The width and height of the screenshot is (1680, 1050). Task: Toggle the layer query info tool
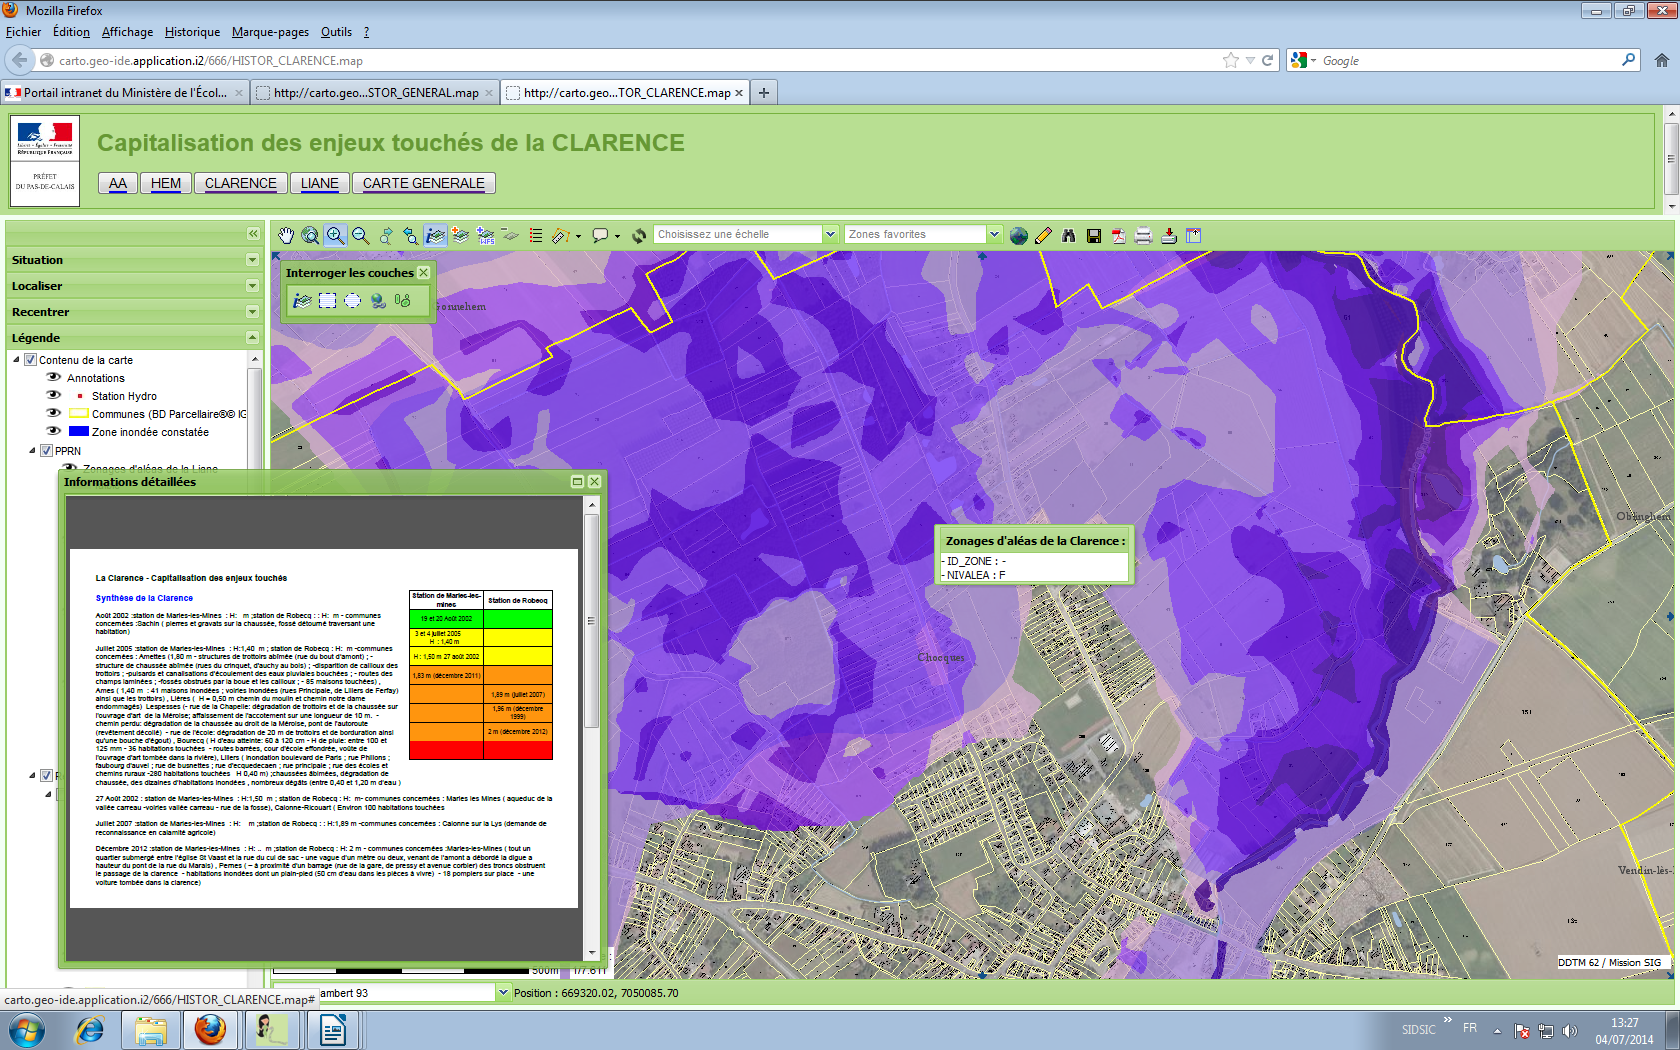435,235
